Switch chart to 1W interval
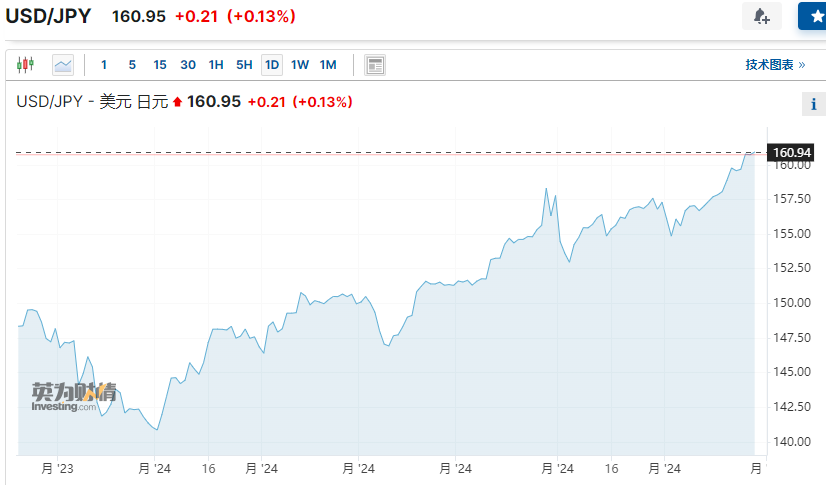This screenshot has height=485, width=826. point(300,65)
